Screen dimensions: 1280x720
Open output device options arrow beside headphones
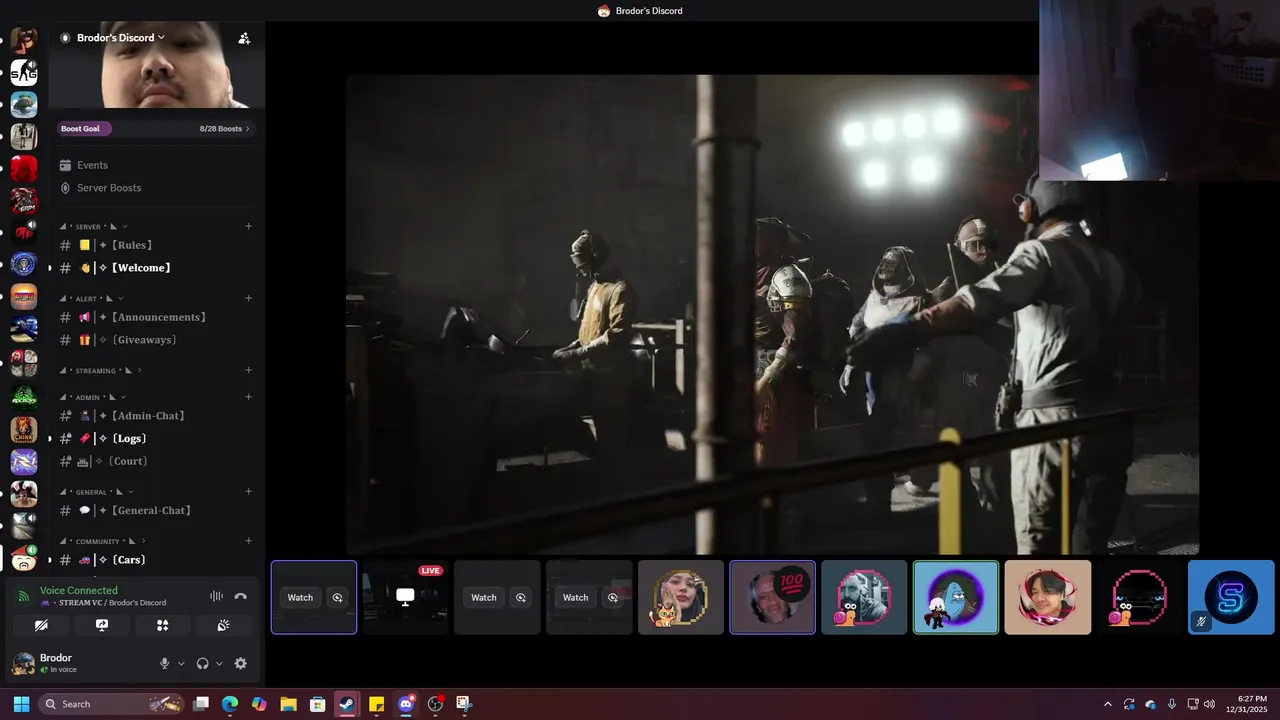(x=219, y=663)
